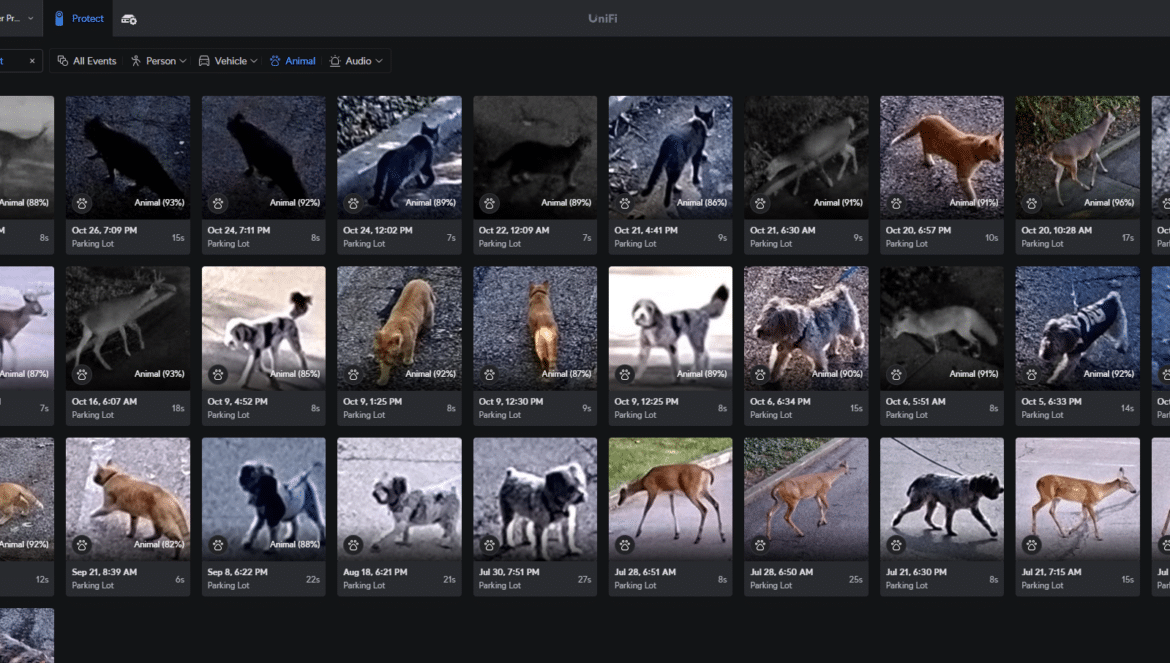Open the Jul 21, 7:15 AM deer event

point(1077,499)
